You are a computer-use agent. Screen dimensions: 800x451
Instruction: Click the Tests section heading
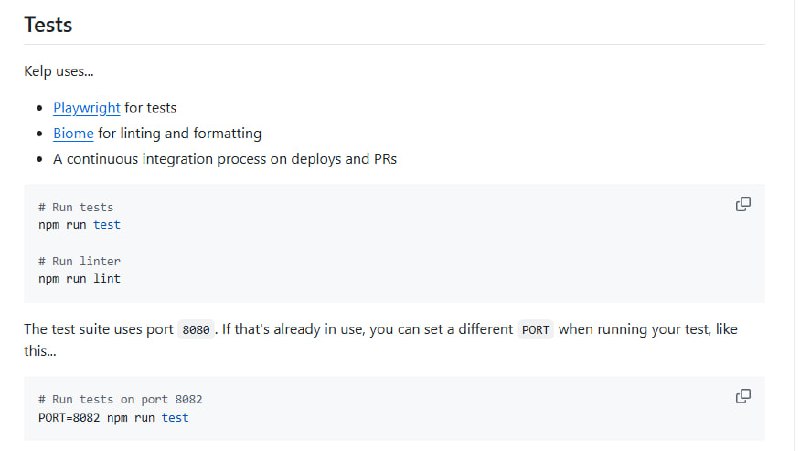(48, 25)
